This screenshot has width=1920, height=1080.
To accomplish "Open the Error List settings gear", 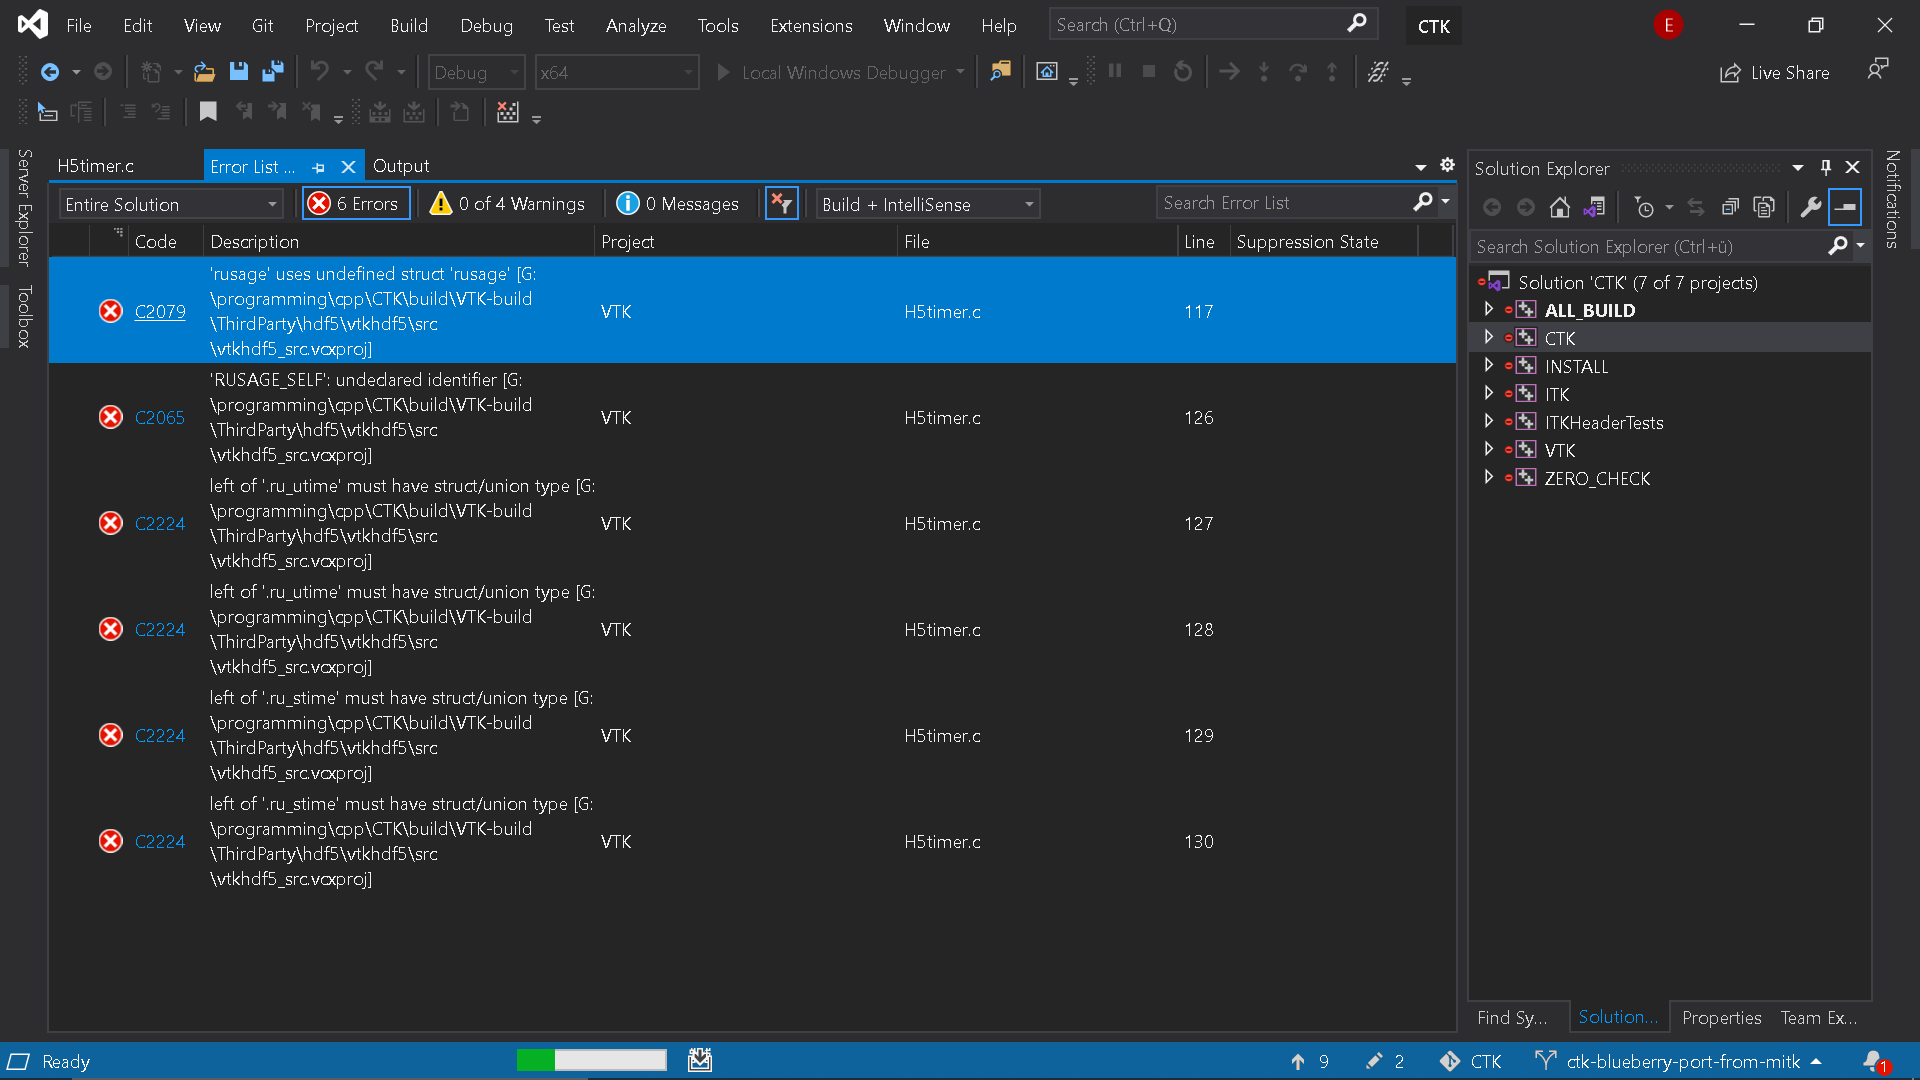I will [x=1447, y=165].
